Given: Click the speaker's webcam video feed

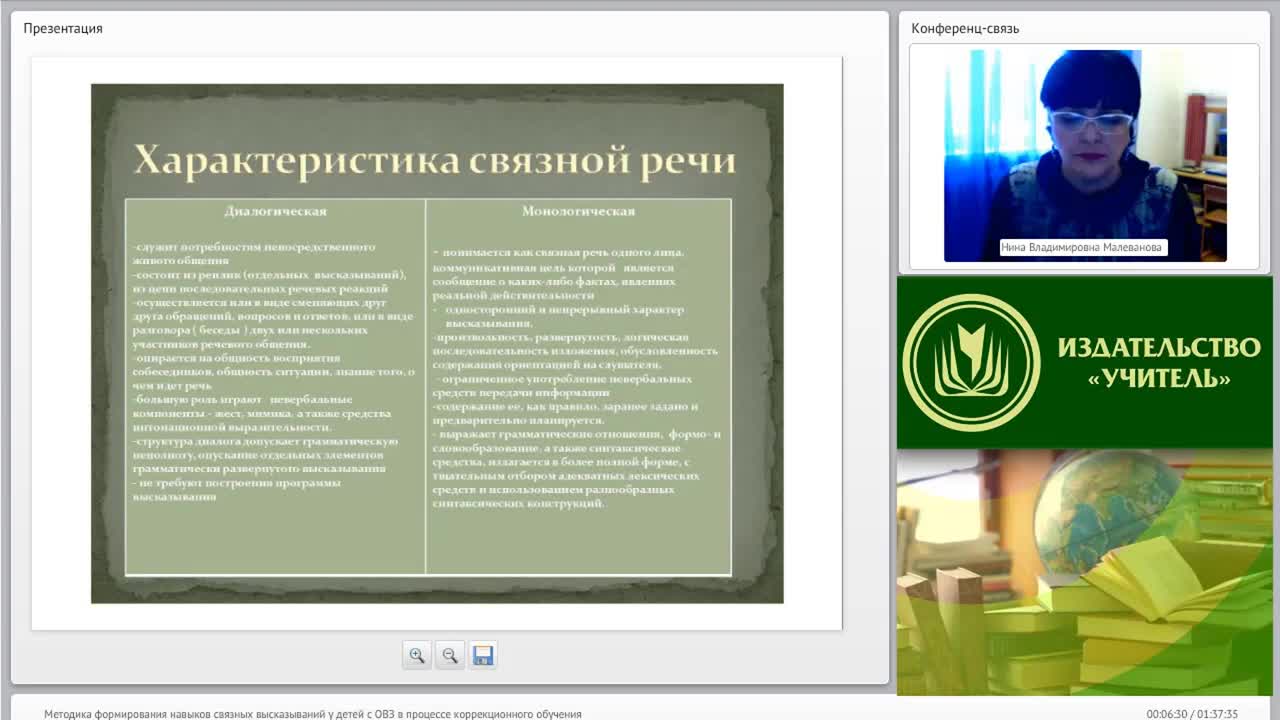Looking at the screenshot, I should (1085, 156).
